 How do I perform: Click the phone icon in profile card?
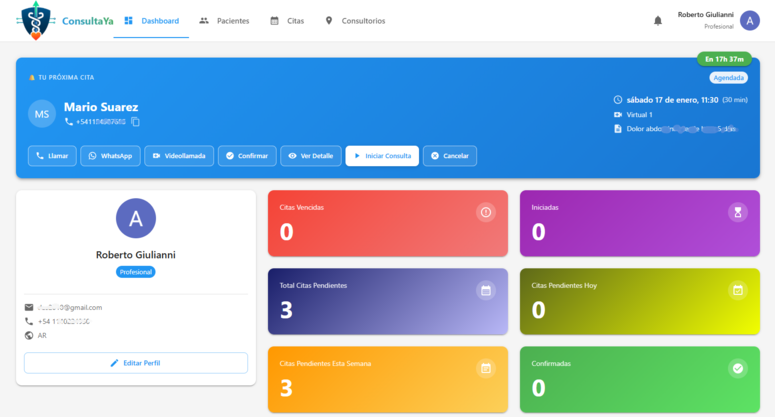29,321
